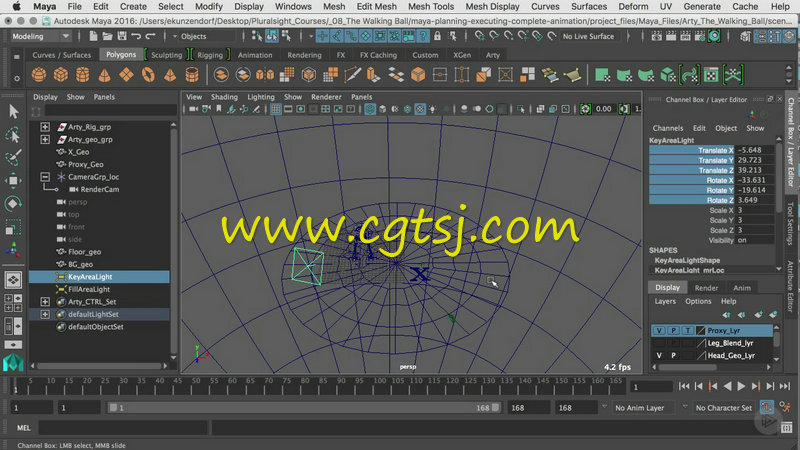Toggle wireframe on shaded viewport icon
The height and width of the screenshot is (450, 800).
[407, 109]
